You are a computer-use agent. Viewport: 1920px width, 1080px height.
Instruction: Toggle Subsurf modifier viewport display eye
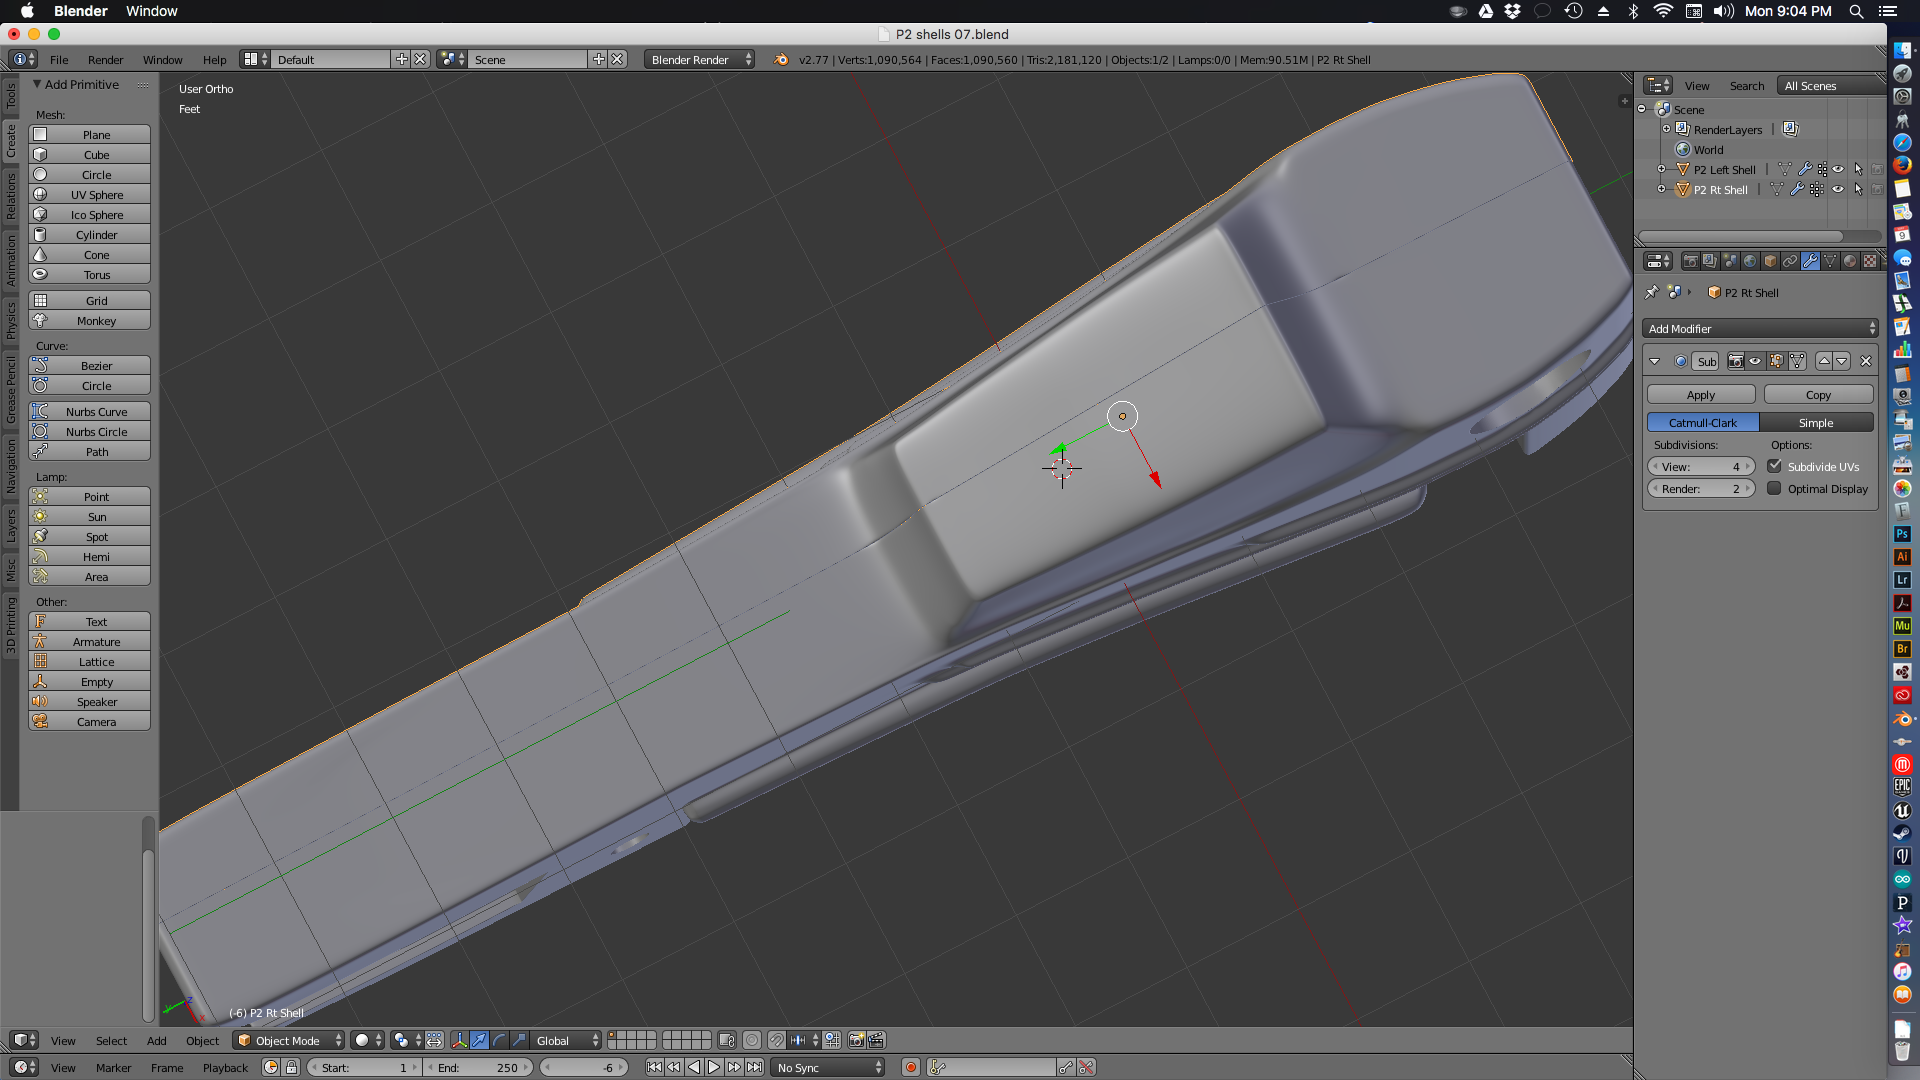coord(1755,361)
